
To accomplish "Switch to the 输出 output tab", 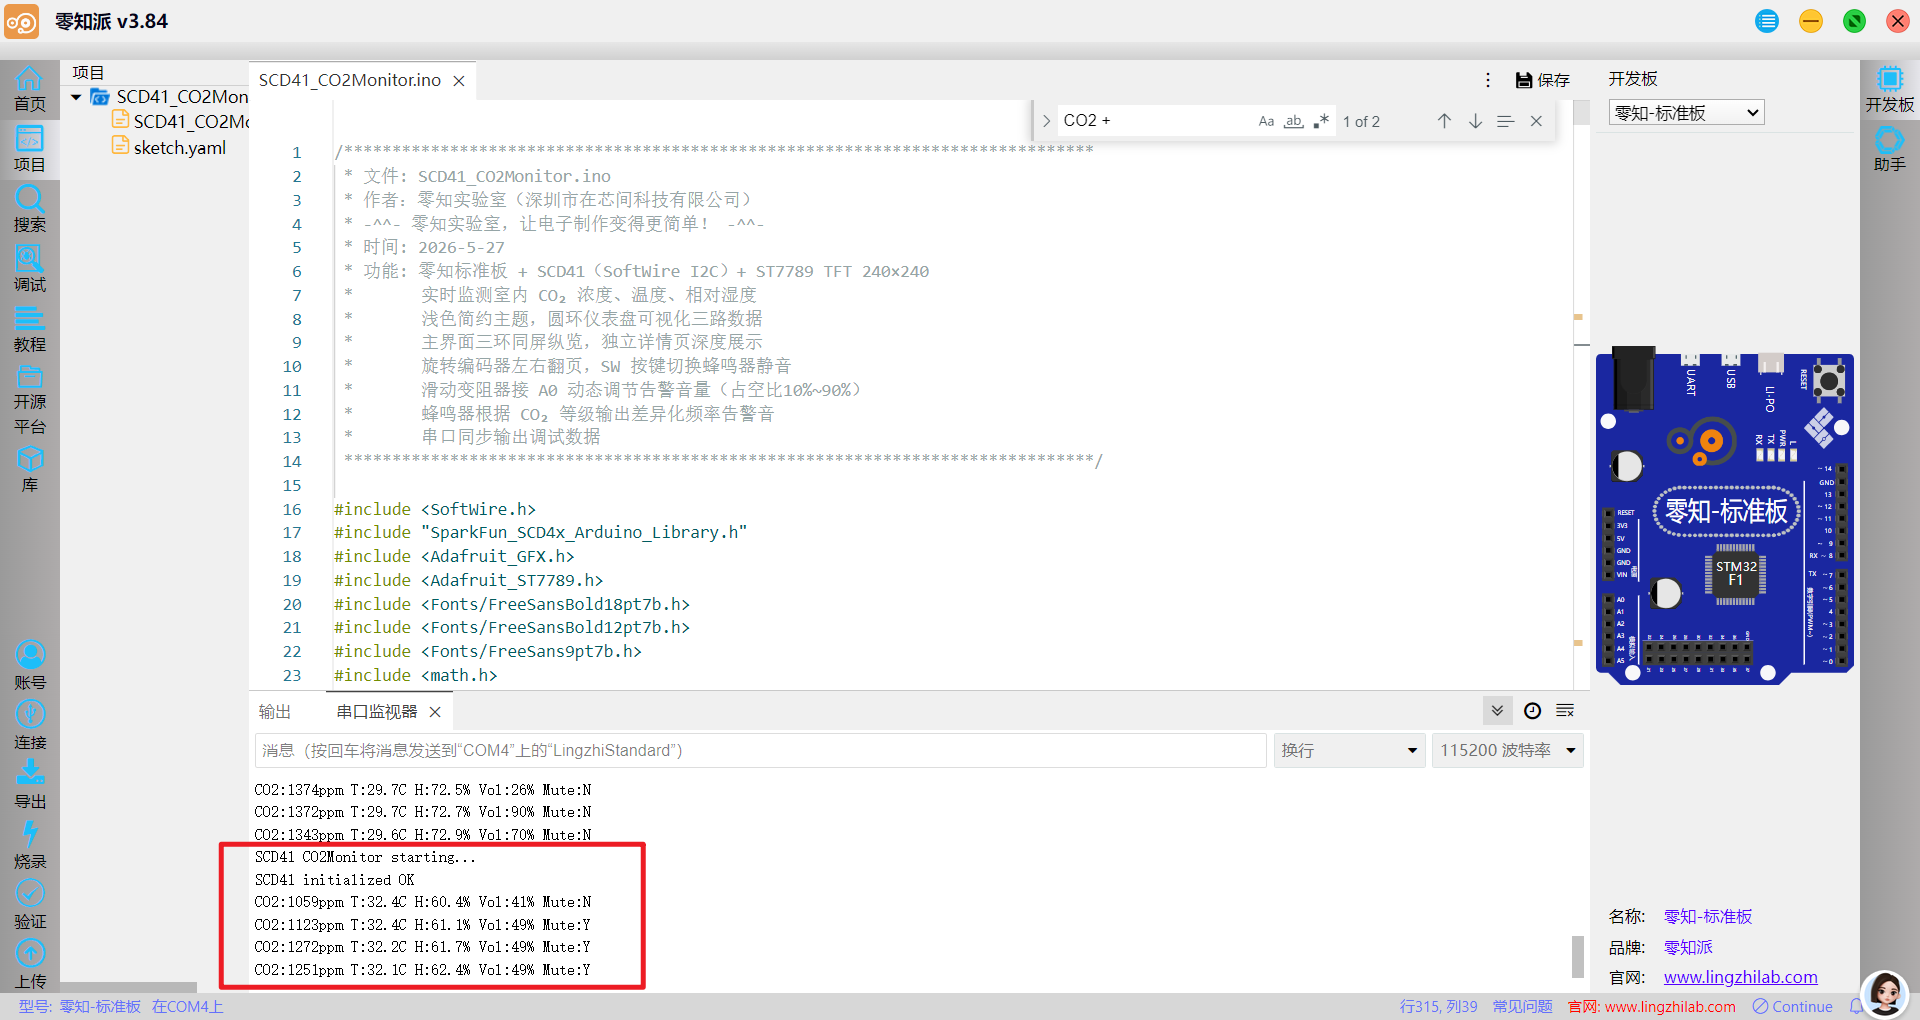I will [x=275, y=712].
